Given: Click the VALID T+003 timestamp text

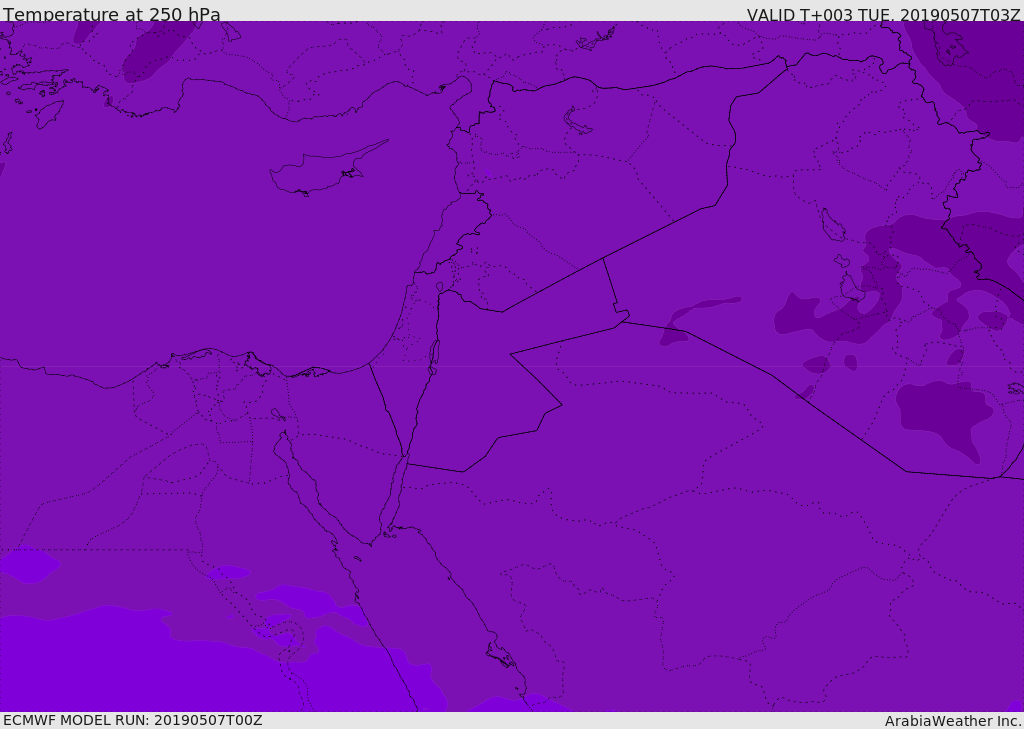Looking at the screenshot, I should coord(883,15).
